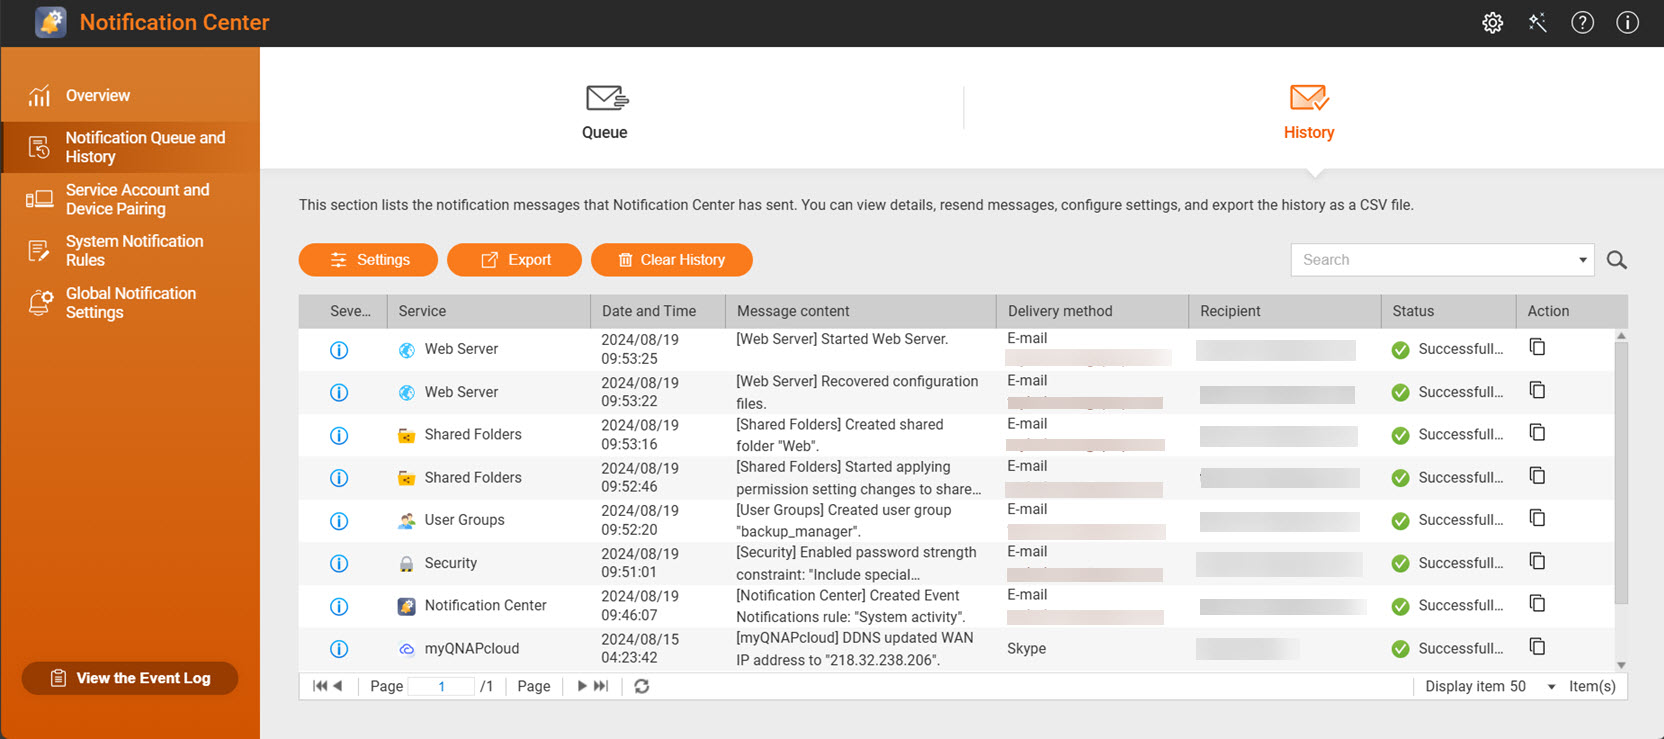Click the page number input field
1664x739 pixels.
tap(441, 686)
